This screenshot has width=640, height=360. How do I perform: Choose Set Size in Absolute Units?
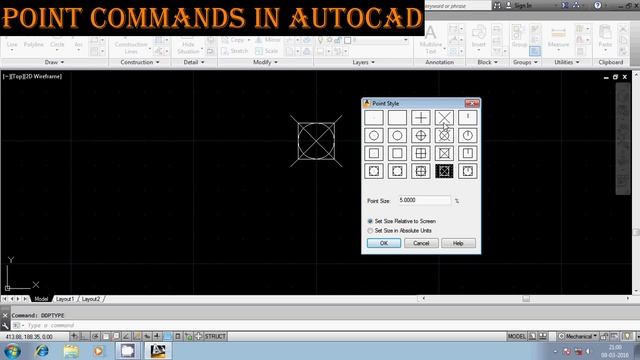[399, 231]
